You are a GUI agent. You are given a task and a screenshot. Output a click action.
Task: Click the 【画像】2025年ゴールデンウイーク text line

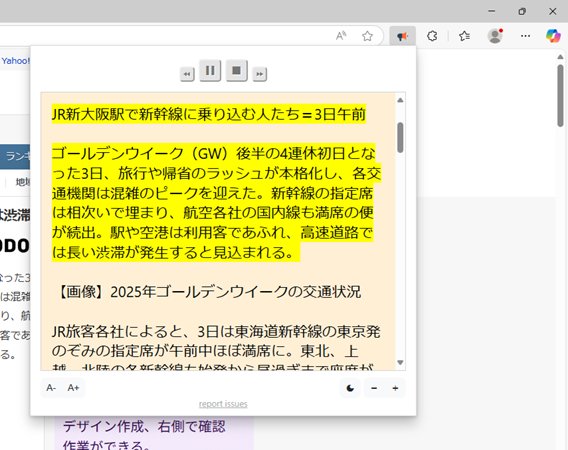[209, 292]
